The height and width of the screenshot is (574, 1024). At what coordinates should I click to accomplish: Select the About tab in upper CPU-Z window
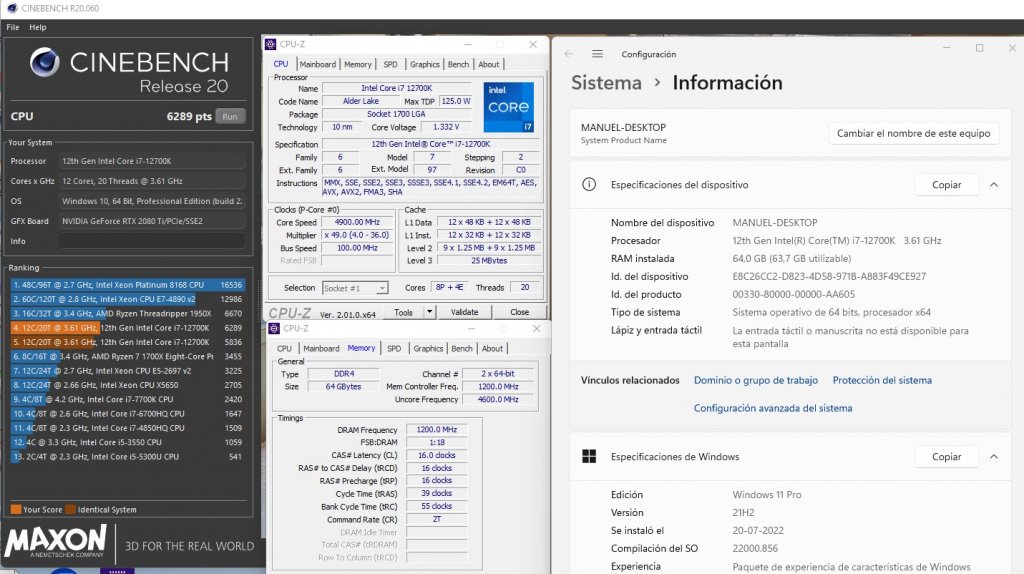click(488, 64)
